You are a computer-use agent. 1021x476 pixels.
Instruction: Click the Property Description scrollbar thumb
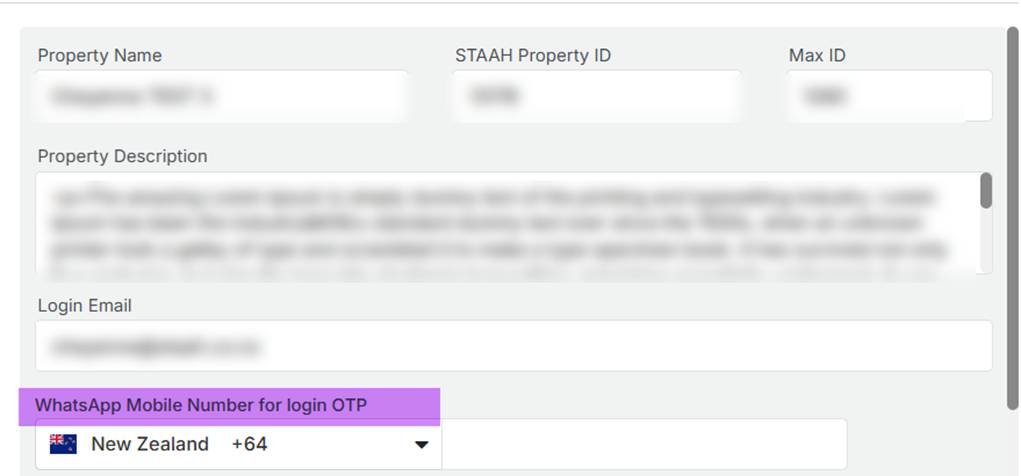(986, 191)
